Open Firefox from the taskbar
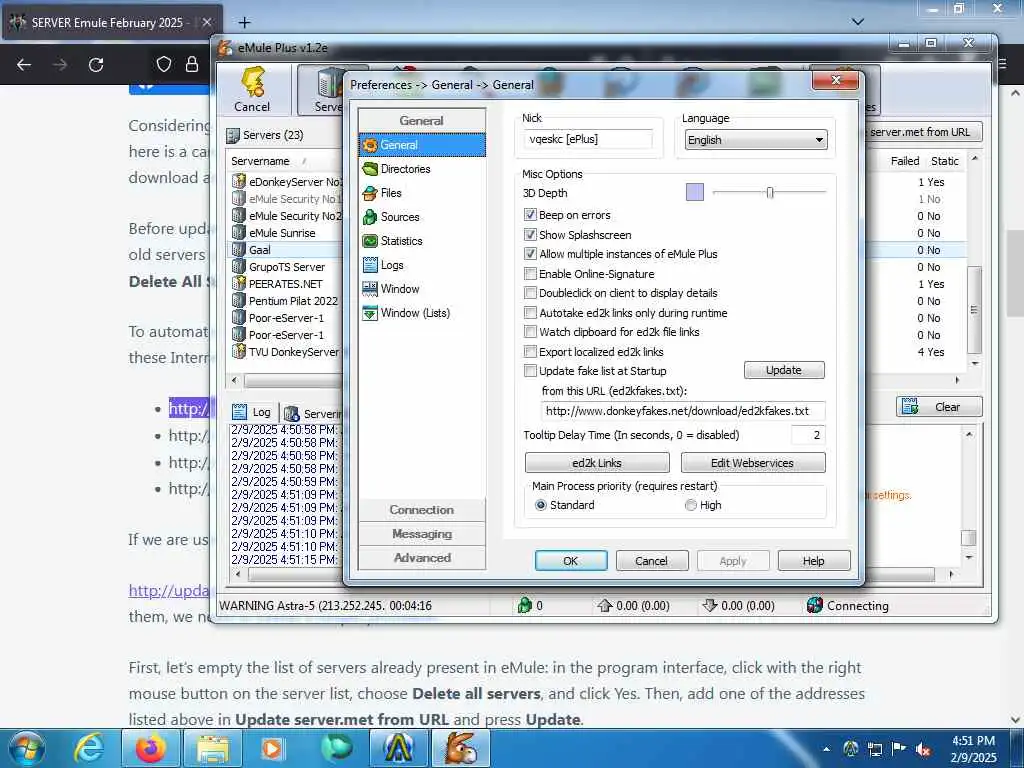 pos(150,748)
